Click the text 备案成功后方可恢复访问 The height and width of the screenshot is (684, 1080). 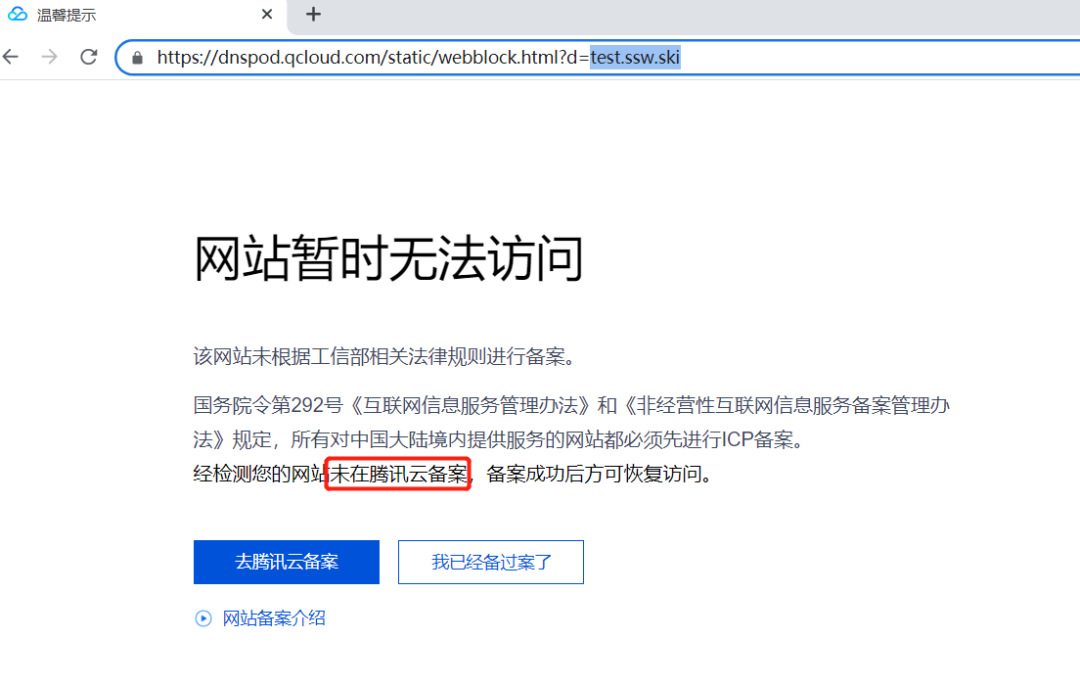tap(599, 474)
